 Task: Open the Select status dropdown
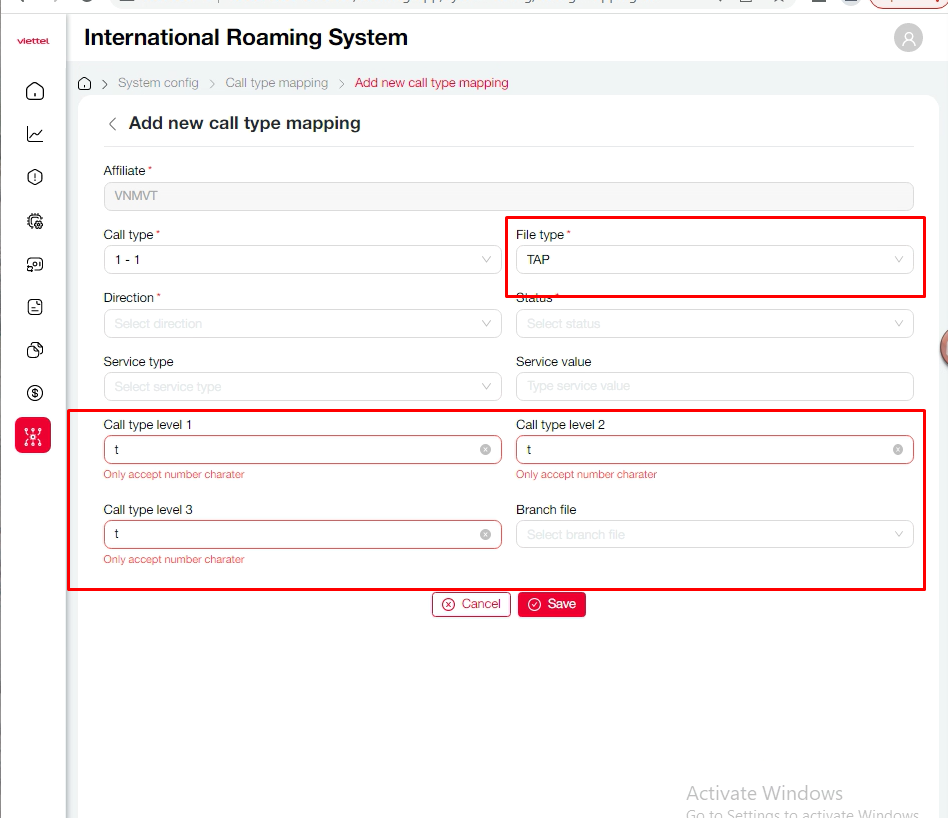(714, 324)
